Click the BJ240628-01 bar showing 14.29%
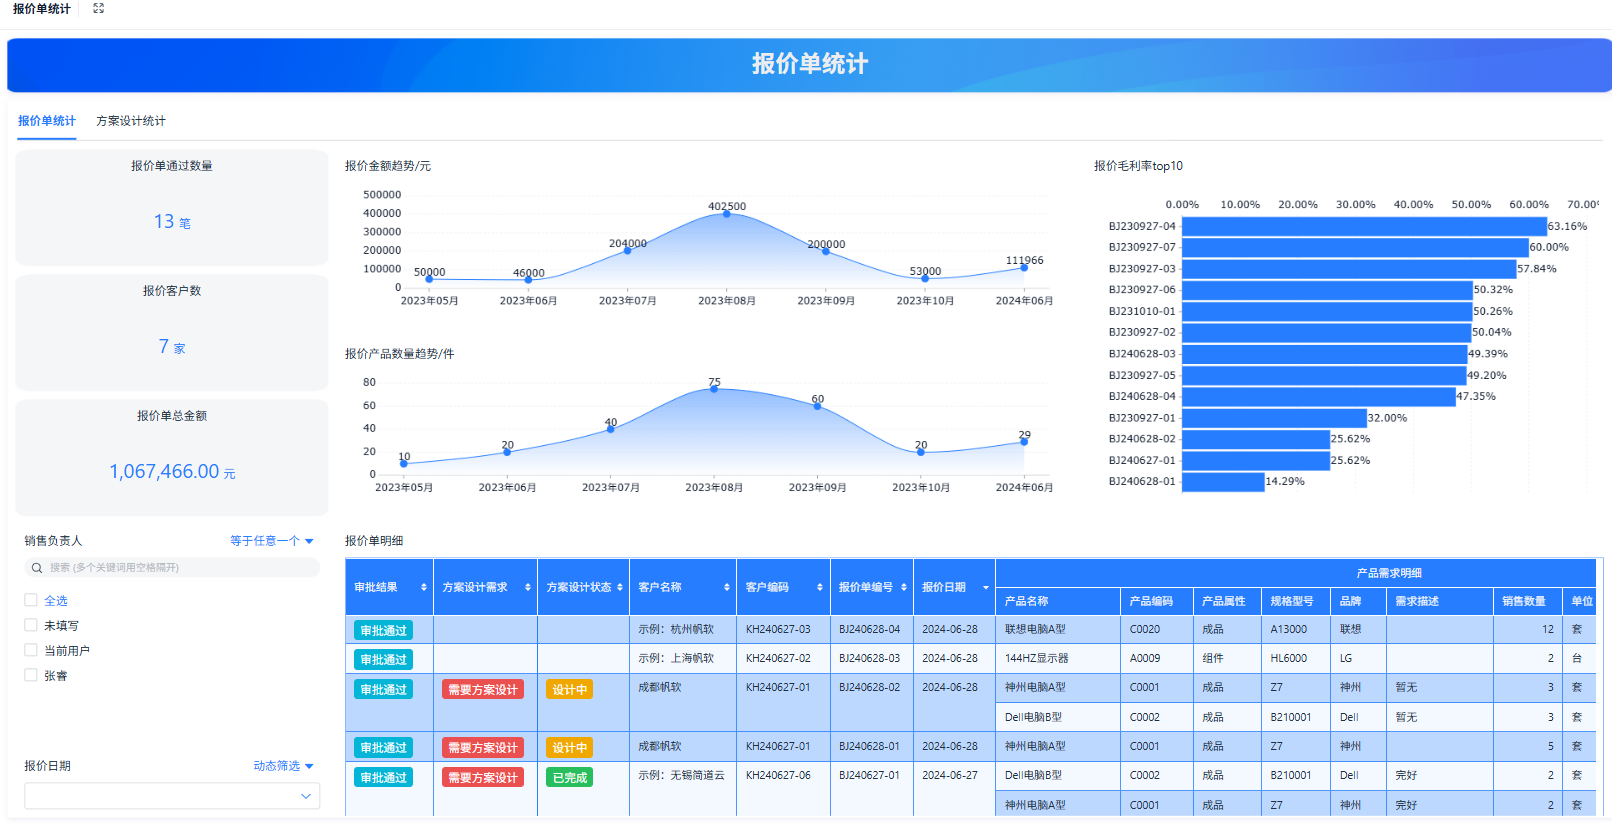 [1223, 482]
